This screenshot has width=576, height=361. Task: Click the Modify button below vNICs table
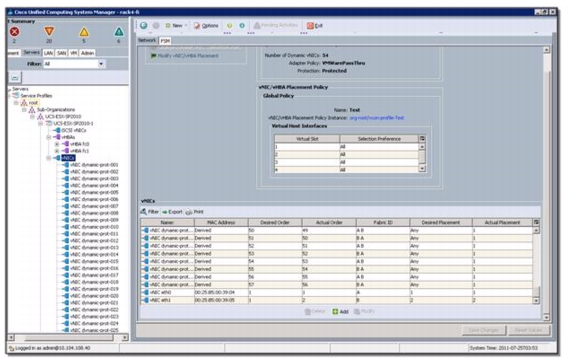click(364, 311)
